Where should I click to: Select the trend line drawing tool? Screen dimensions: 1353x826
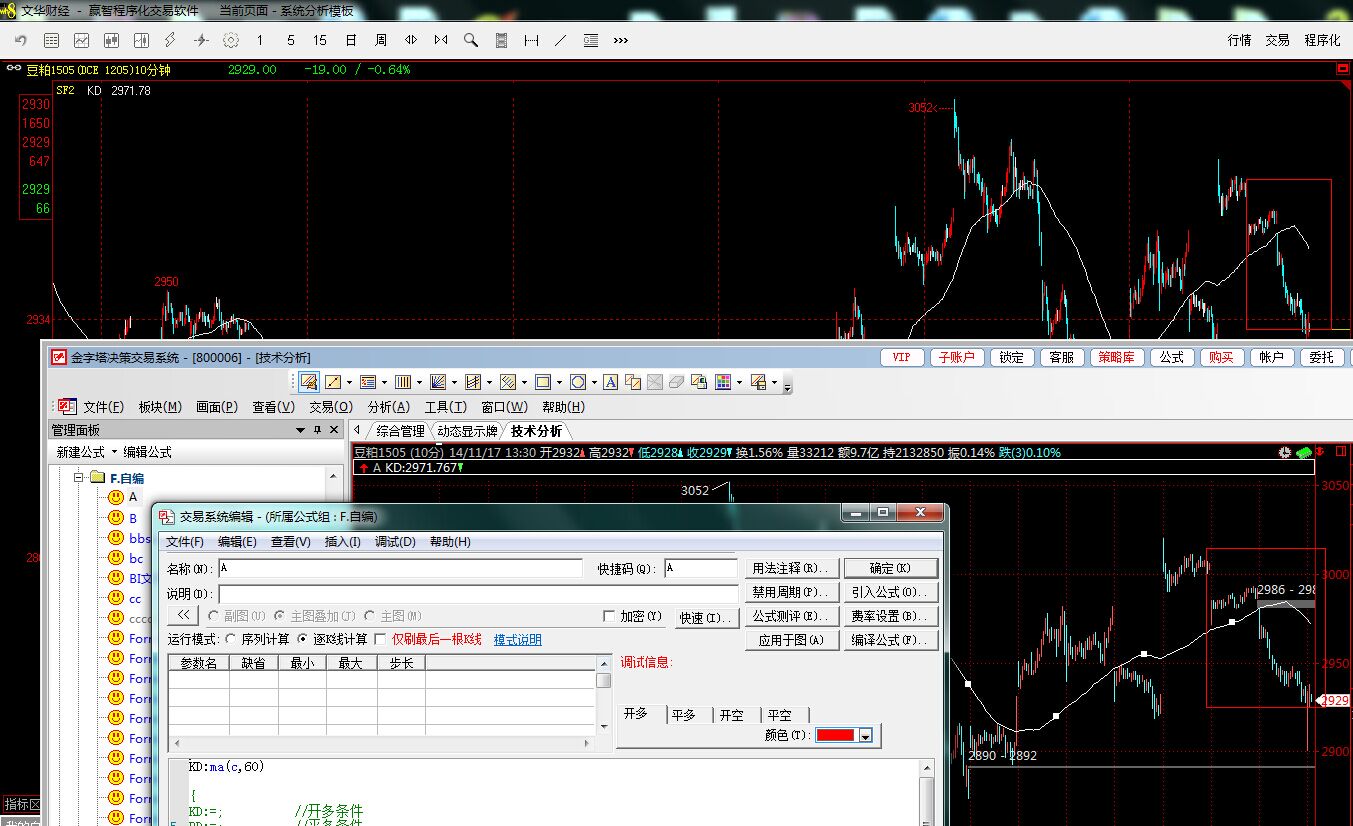coord(334,382)
